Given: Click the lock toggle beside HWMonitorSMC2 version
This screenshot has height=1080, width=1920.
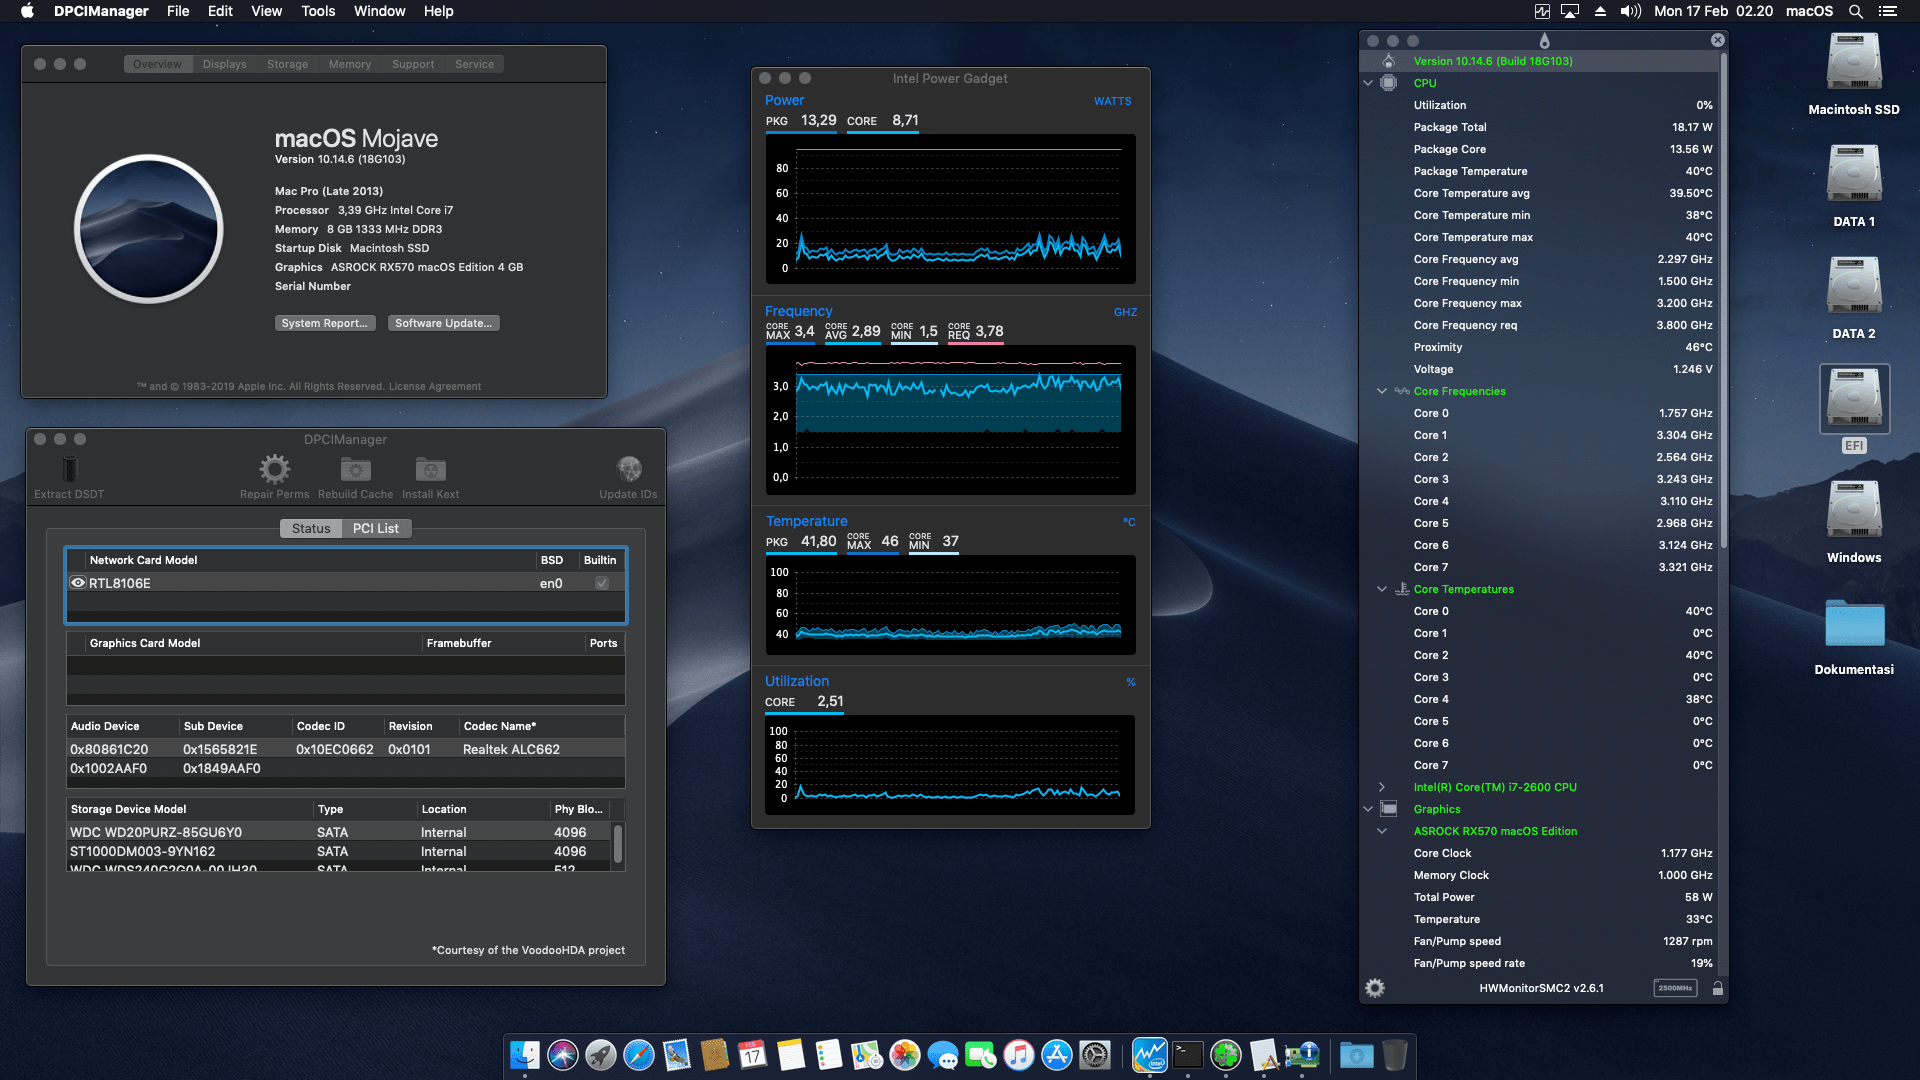Looking at the screenshot, I should (x=1717, y=988).
